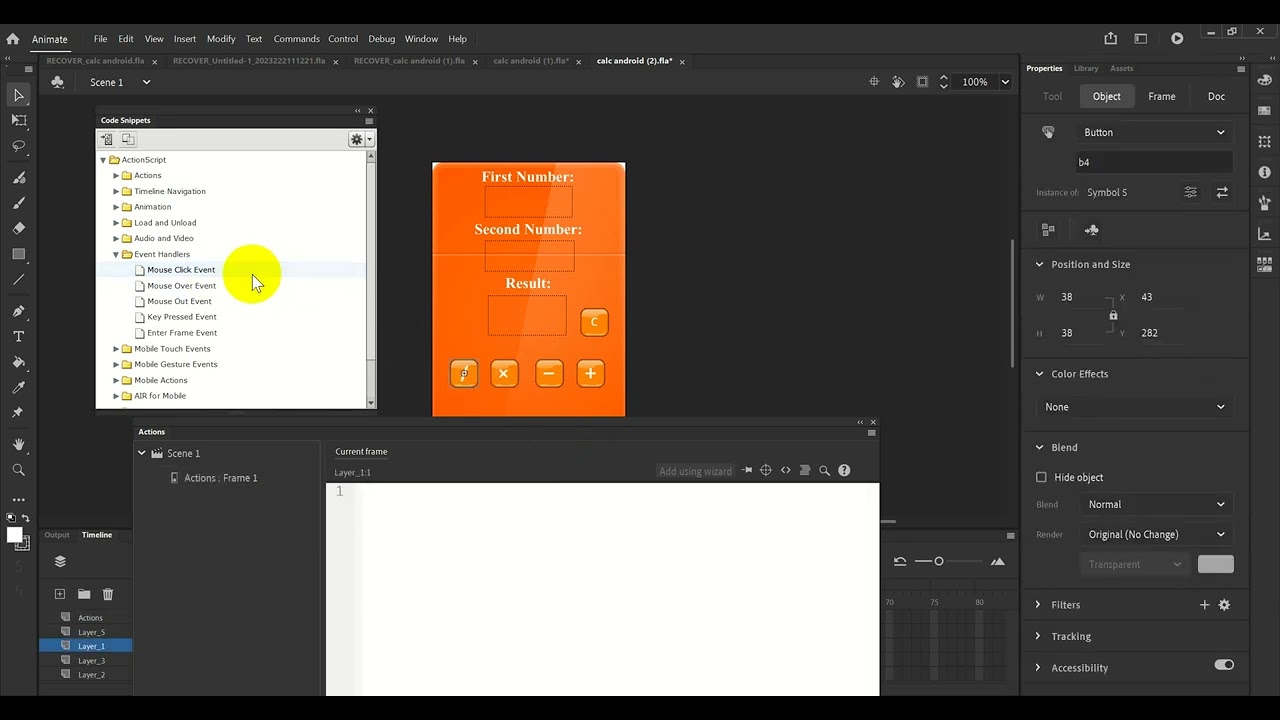Select the Text tool
The image size is (1280, 720).
[18, 337]
